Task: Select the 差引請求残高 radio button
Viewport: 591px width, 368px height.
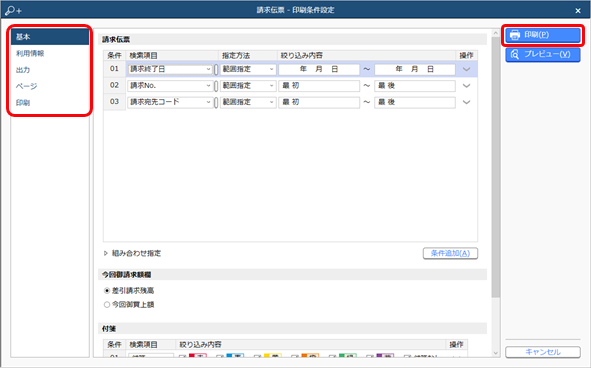Action: coord(107,291)
